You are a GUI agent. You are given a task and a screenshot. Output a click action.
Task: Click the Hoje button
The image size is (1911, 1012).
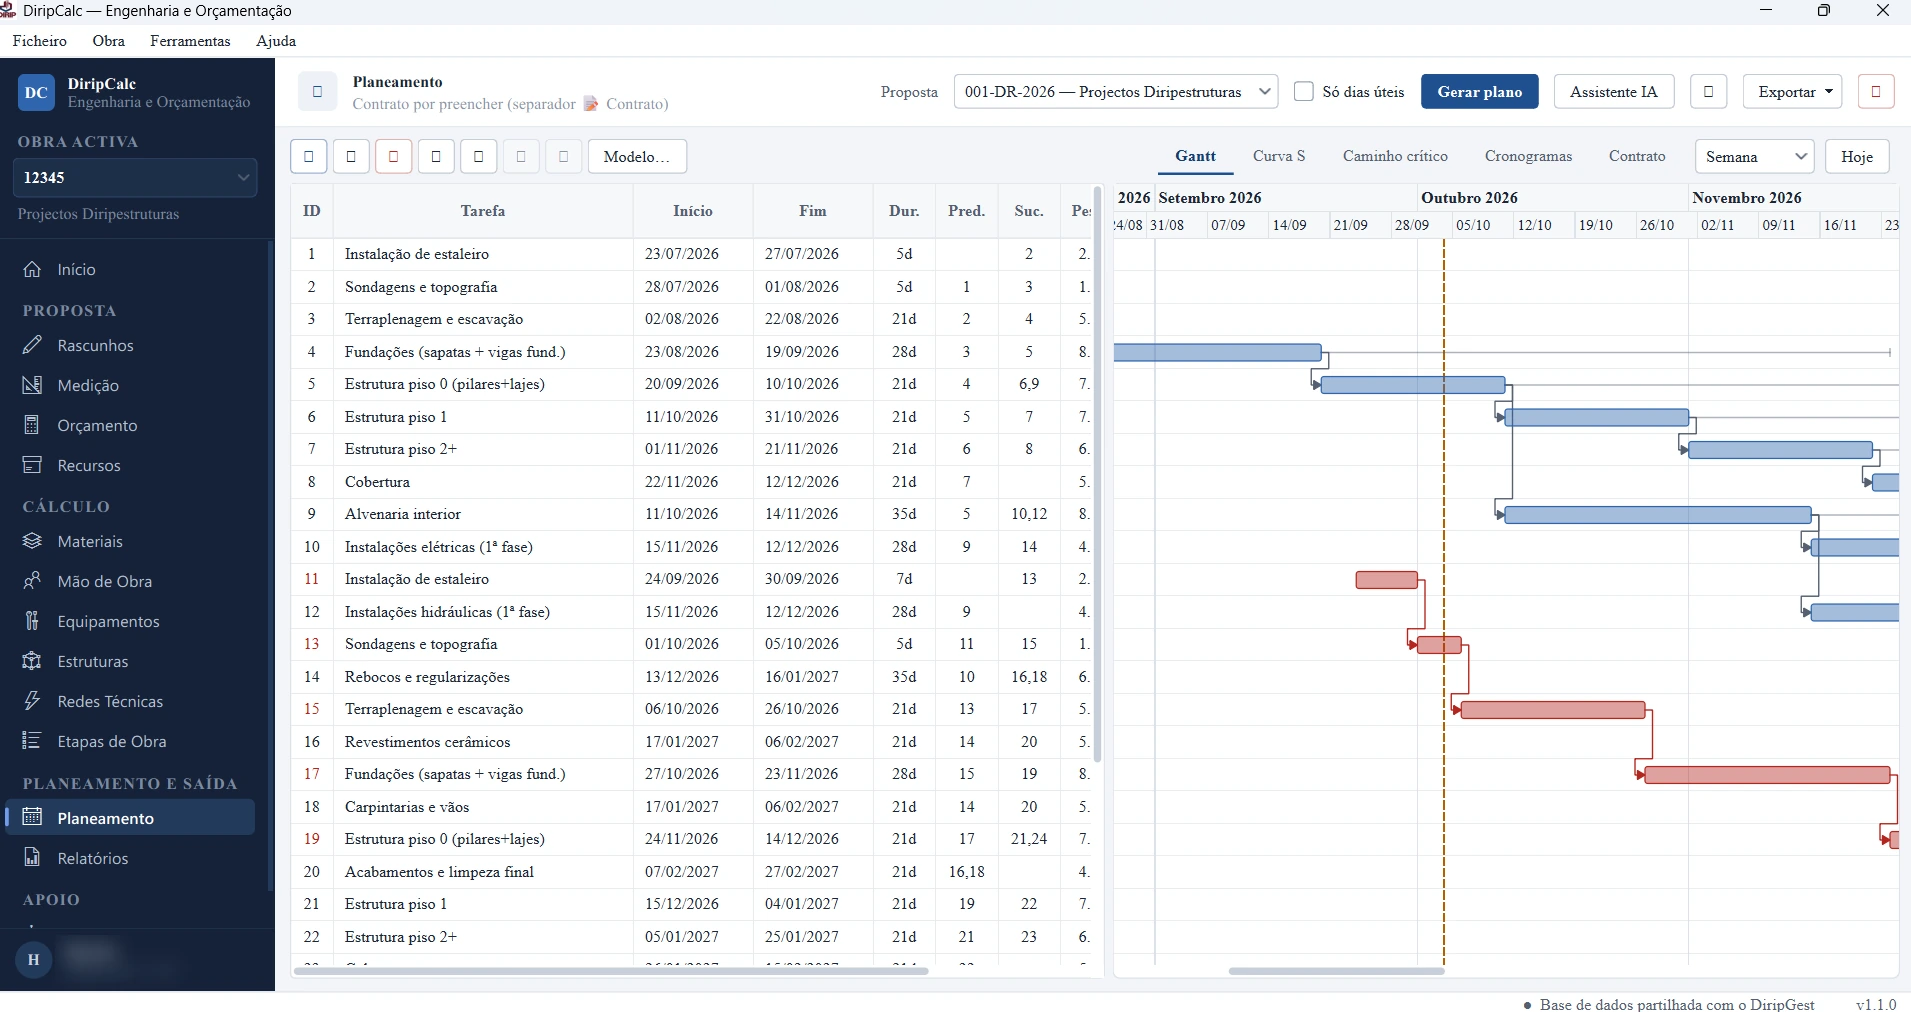click(x=1857, y=156)
